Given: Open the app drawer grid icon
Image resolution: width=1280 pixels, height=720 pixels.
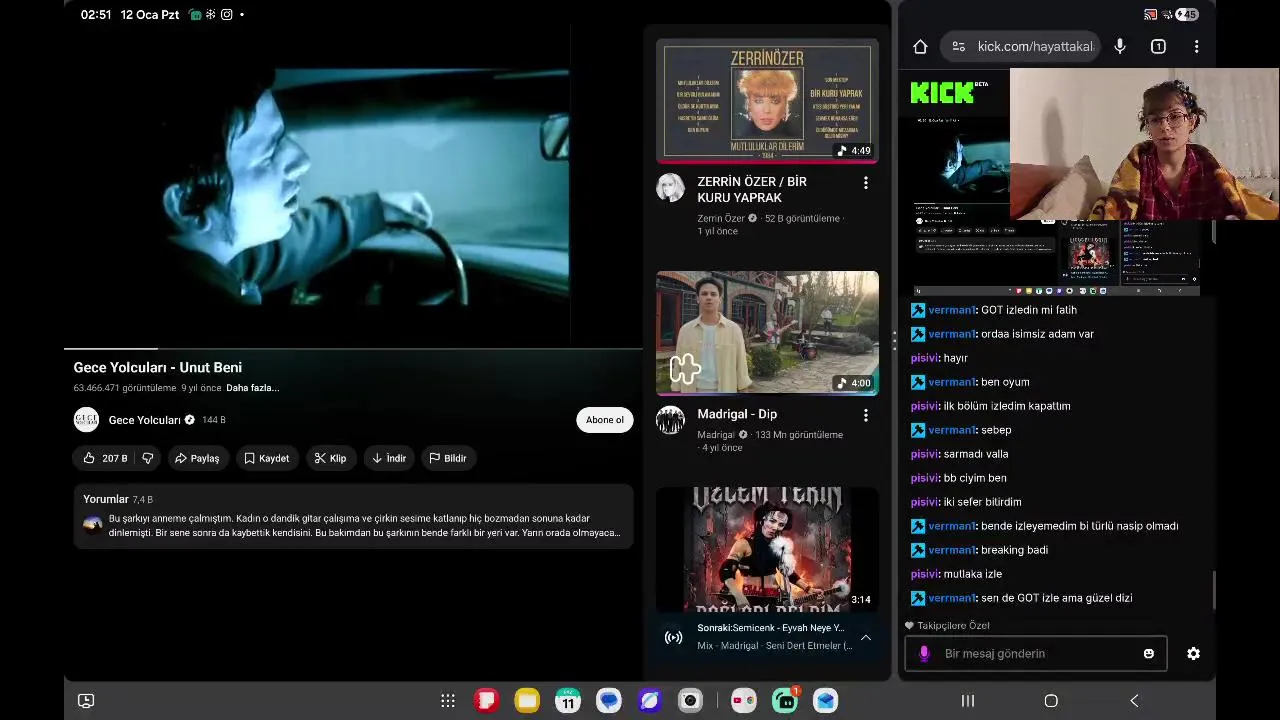Looking at the screenshot, I should (448, 701).
